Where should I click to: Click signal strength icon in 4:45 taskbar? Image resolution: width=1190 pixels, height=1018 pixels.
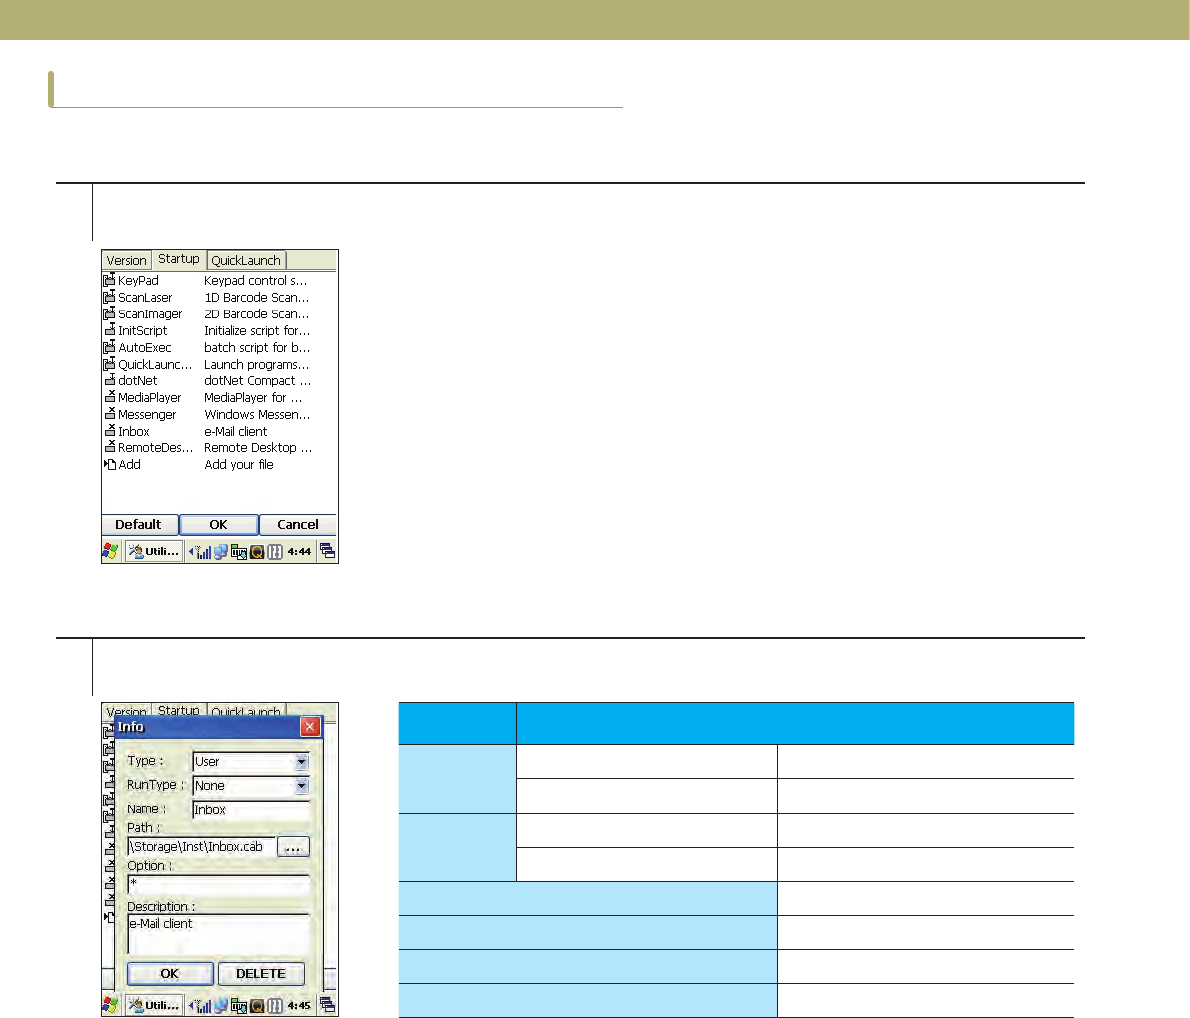[x=201, y=1006]
